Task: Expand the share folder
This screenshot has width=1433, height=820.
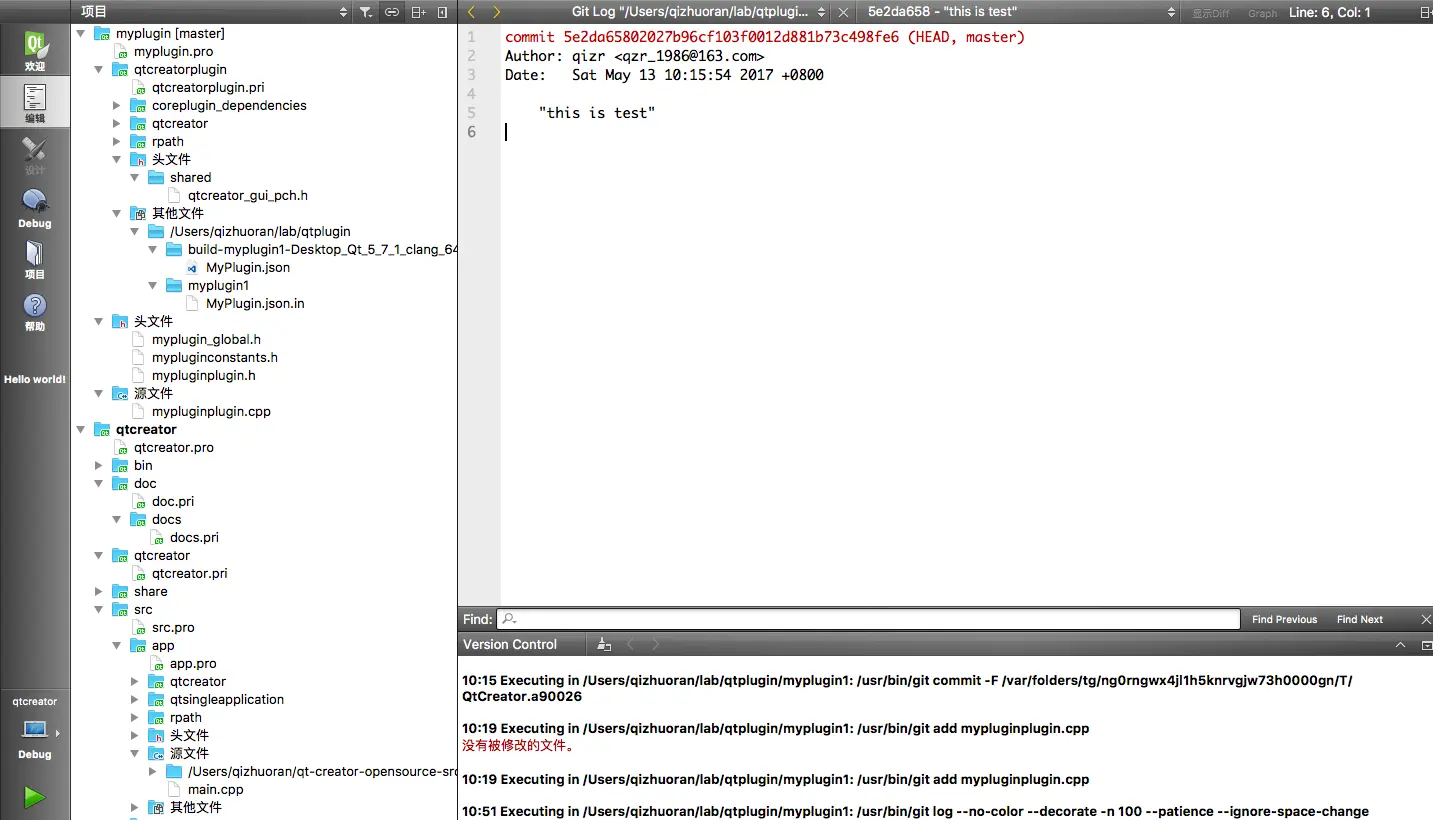Action: [99, 591]
